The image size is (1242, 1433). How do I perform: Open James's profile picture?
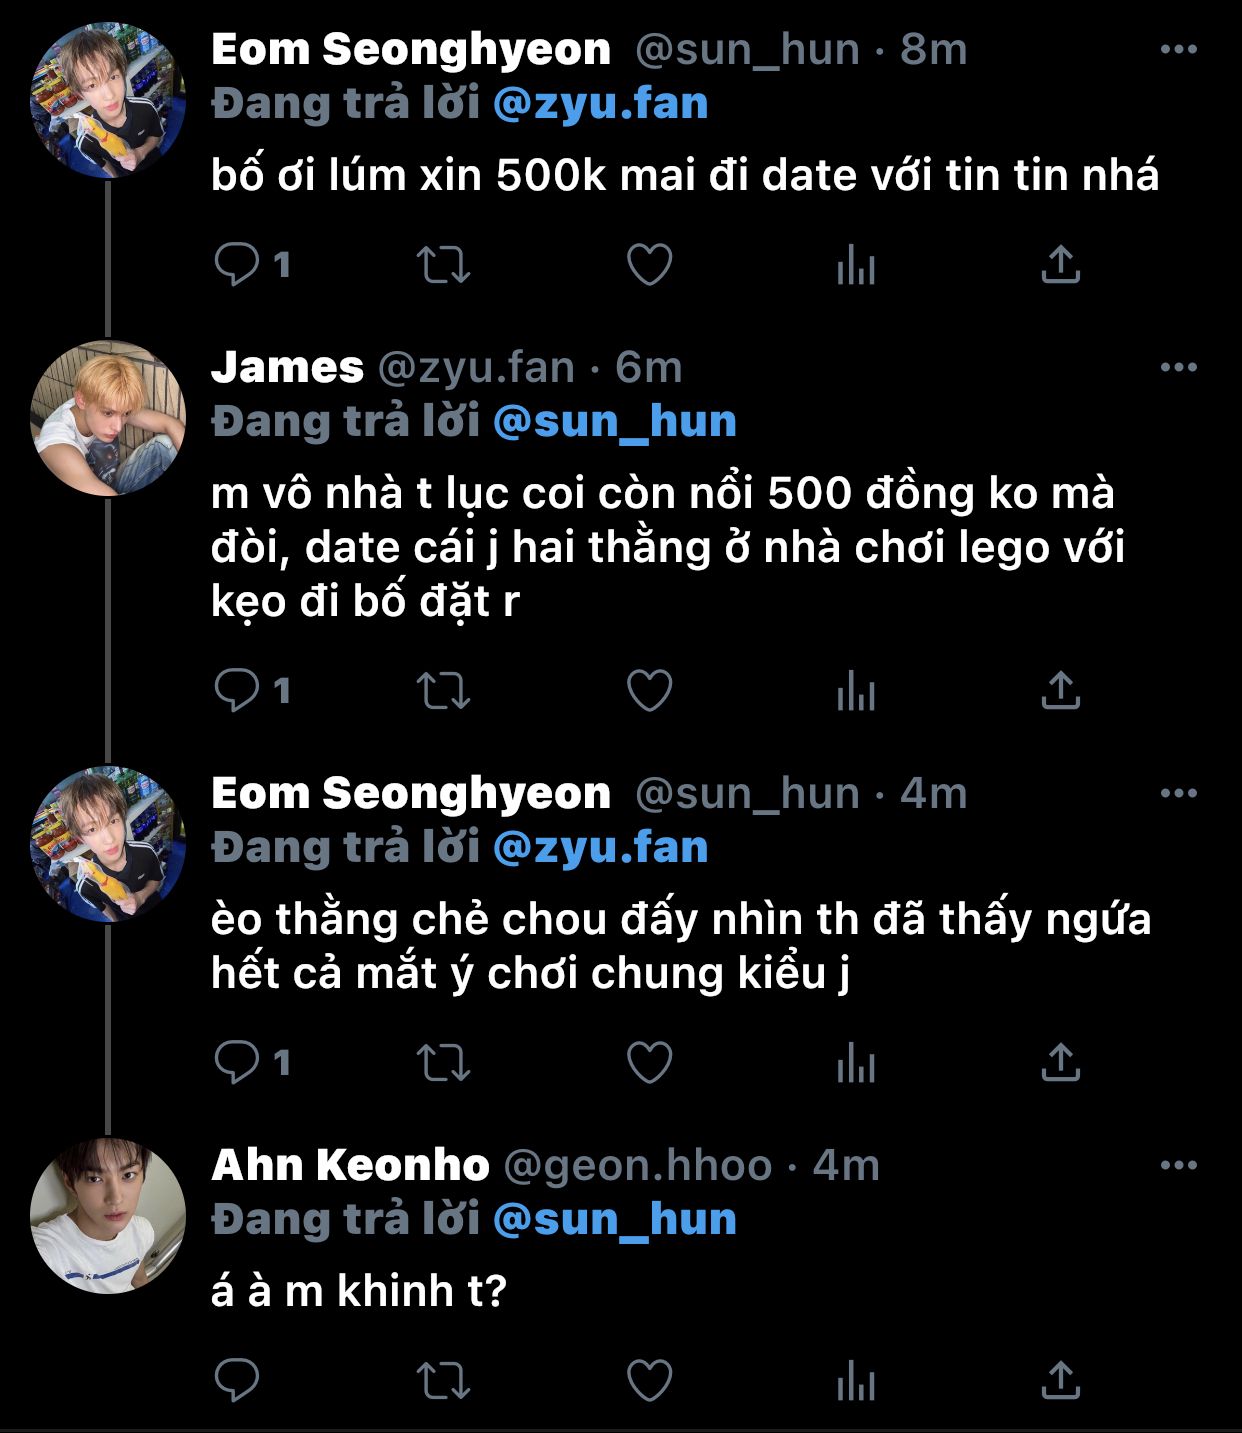[108, 419]
